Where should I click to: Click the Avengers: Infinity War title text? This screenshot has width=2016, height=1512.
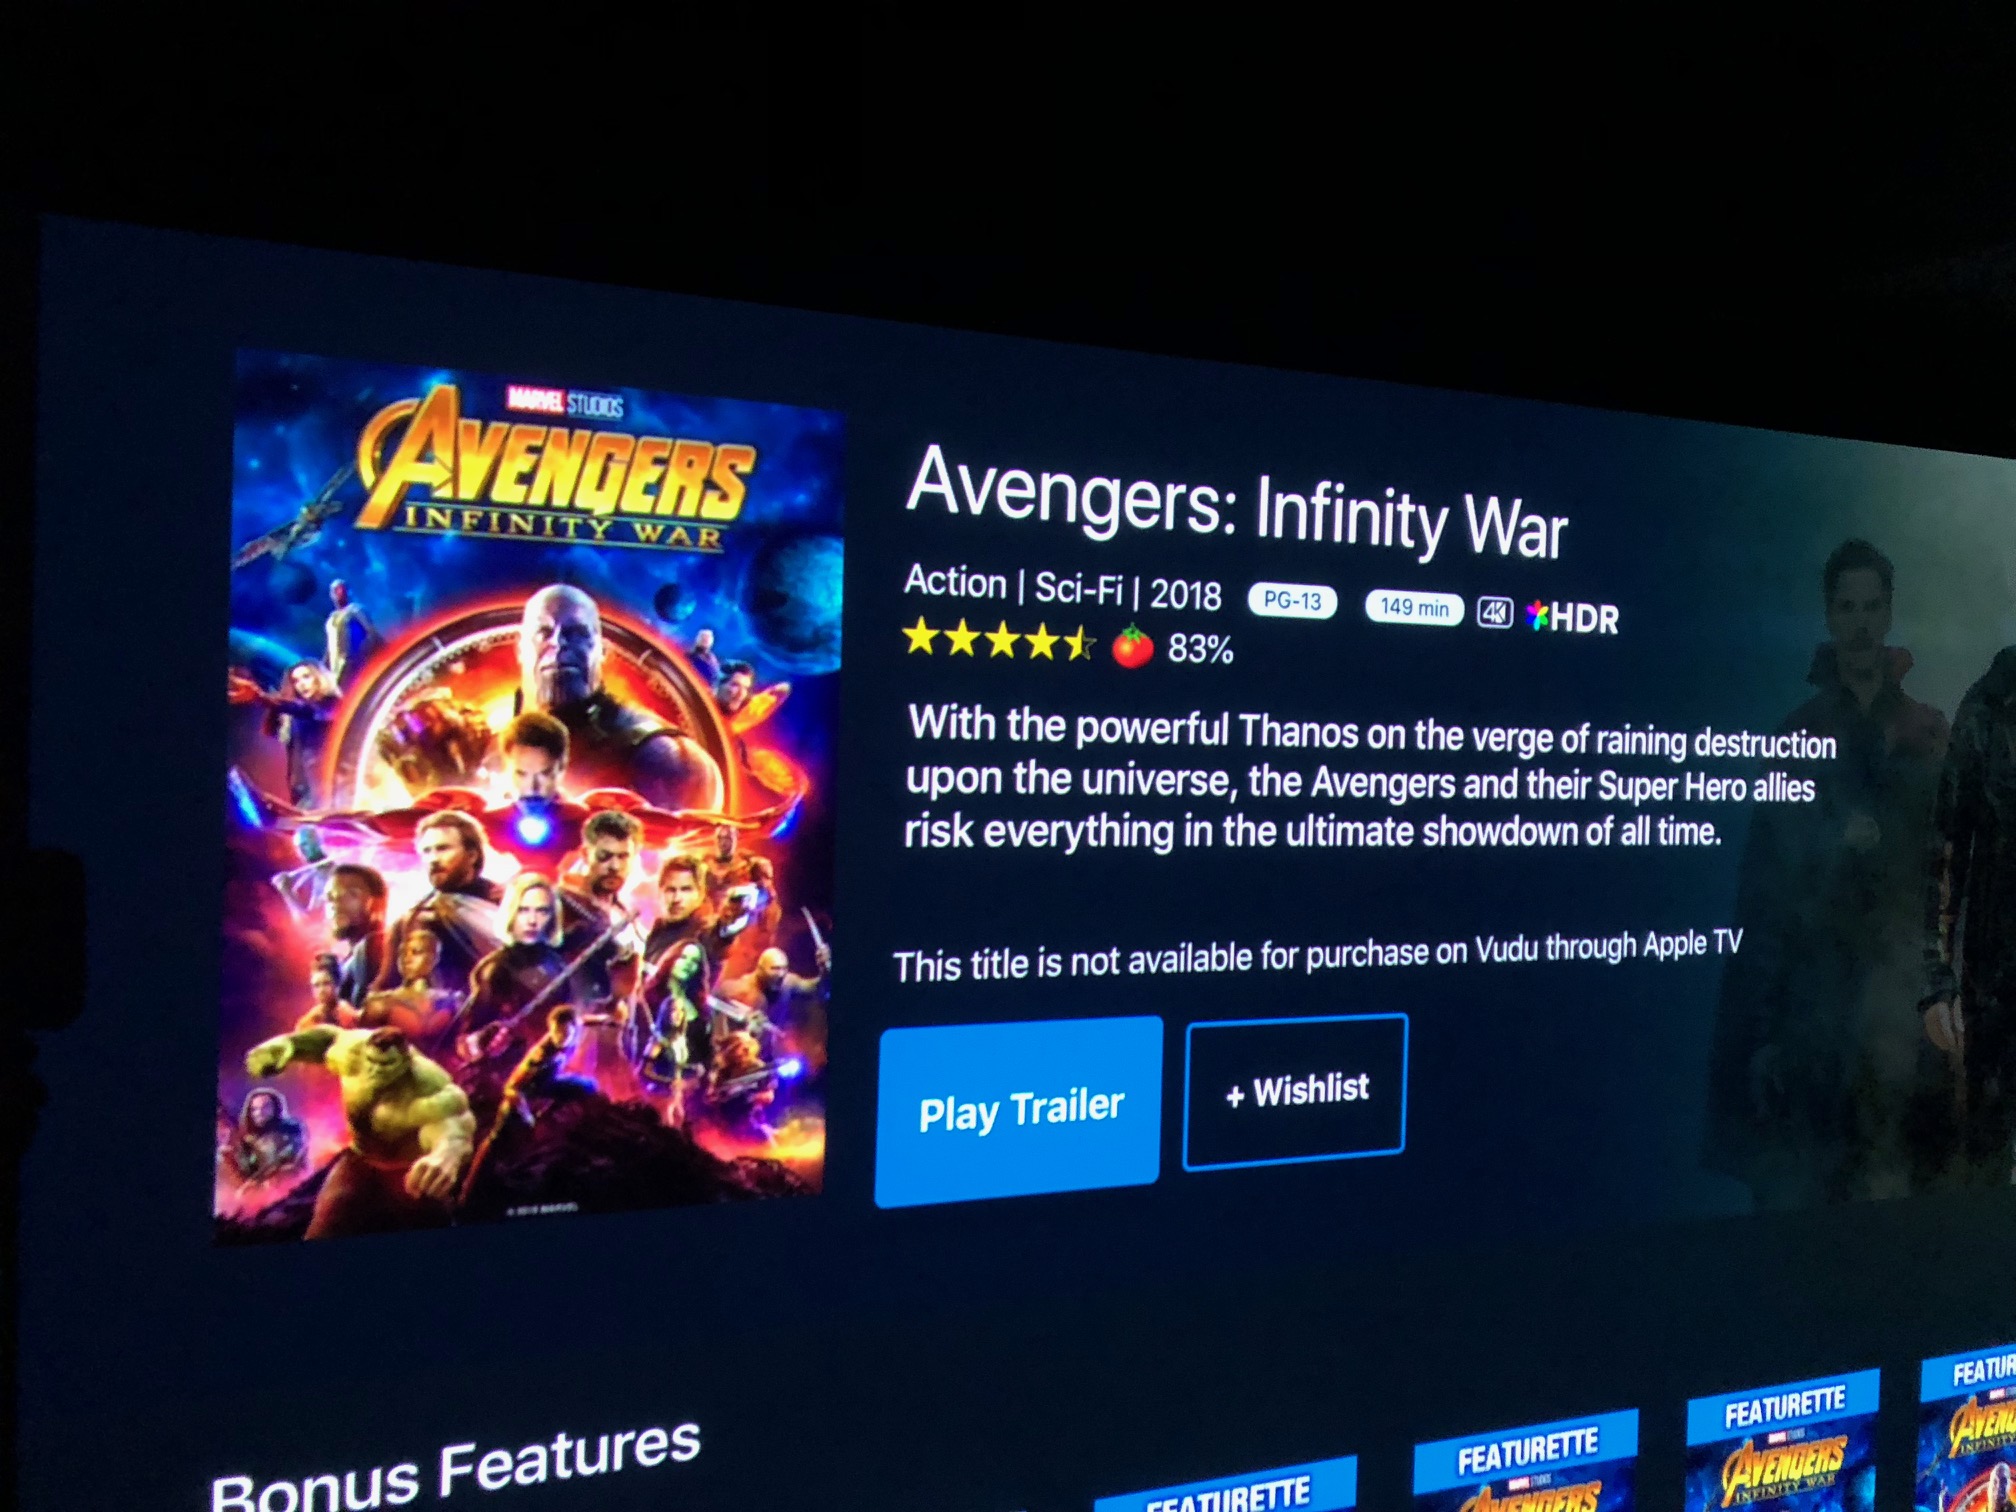1237,503
